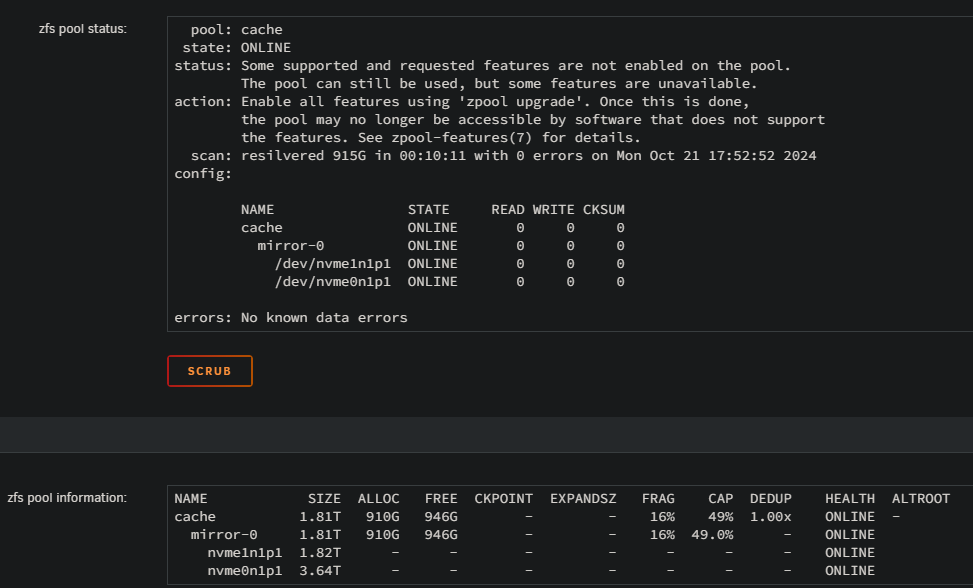The image size is (973, 588).
Task: Click the HEALTH column header
Action: pos(850,499)
